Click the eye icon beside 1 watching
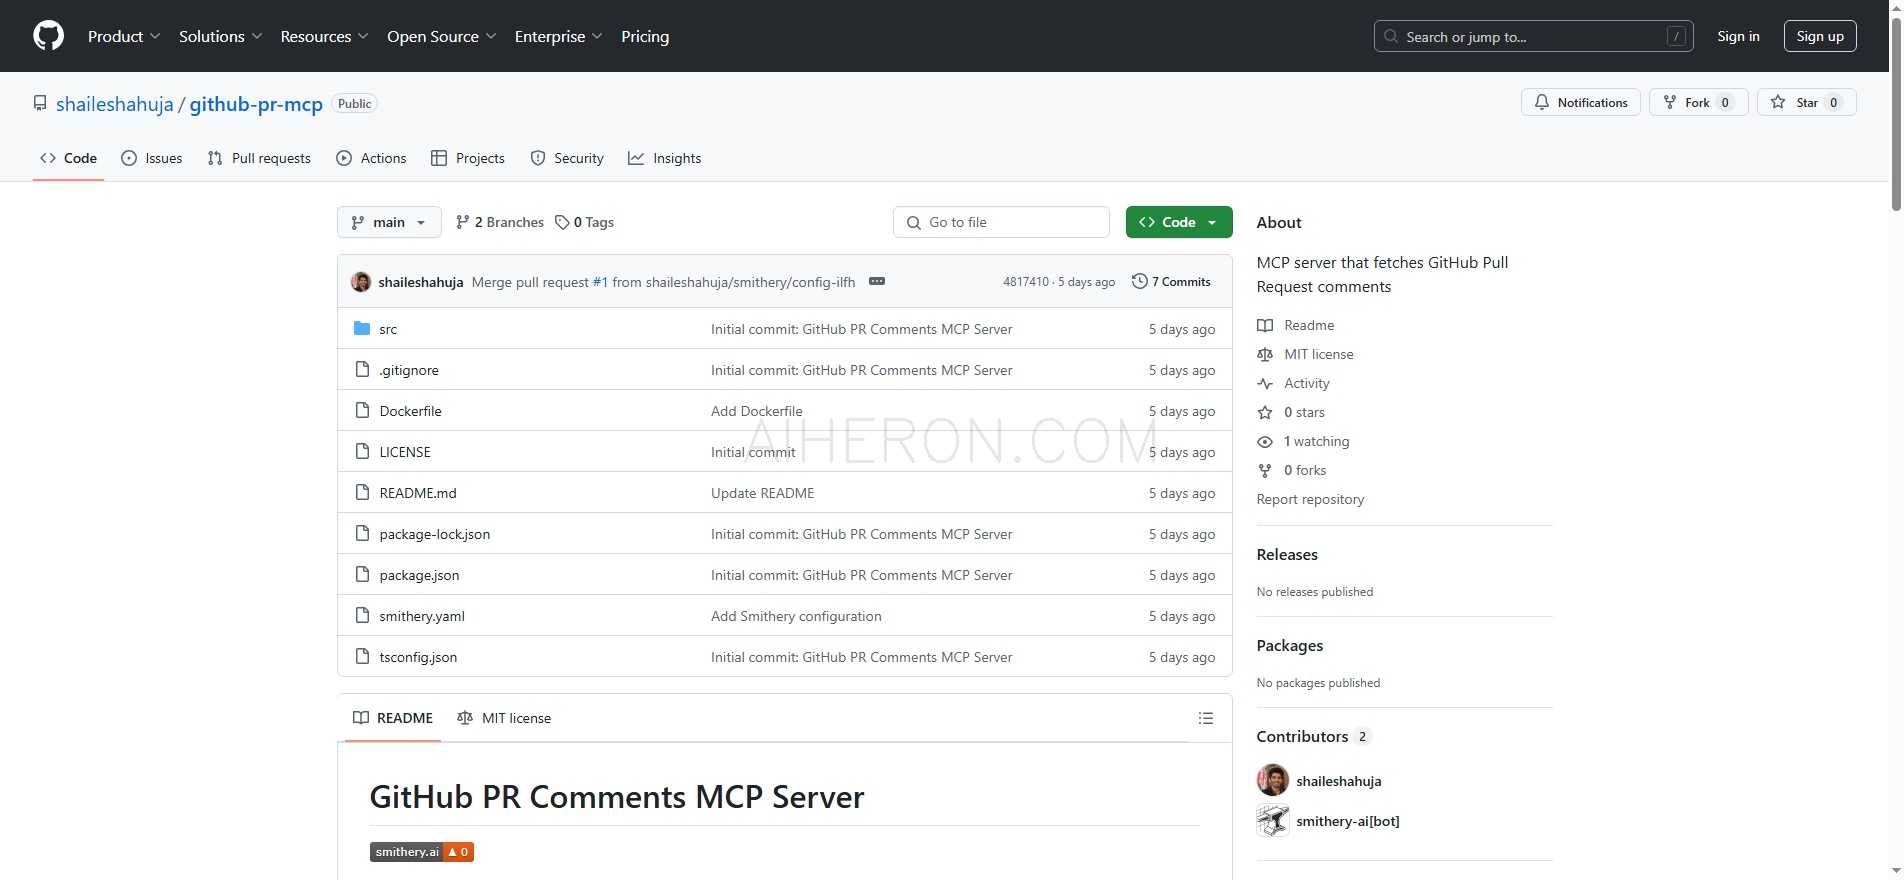1904x880 pixels. pyautogui.click(x=1265, y=441)
